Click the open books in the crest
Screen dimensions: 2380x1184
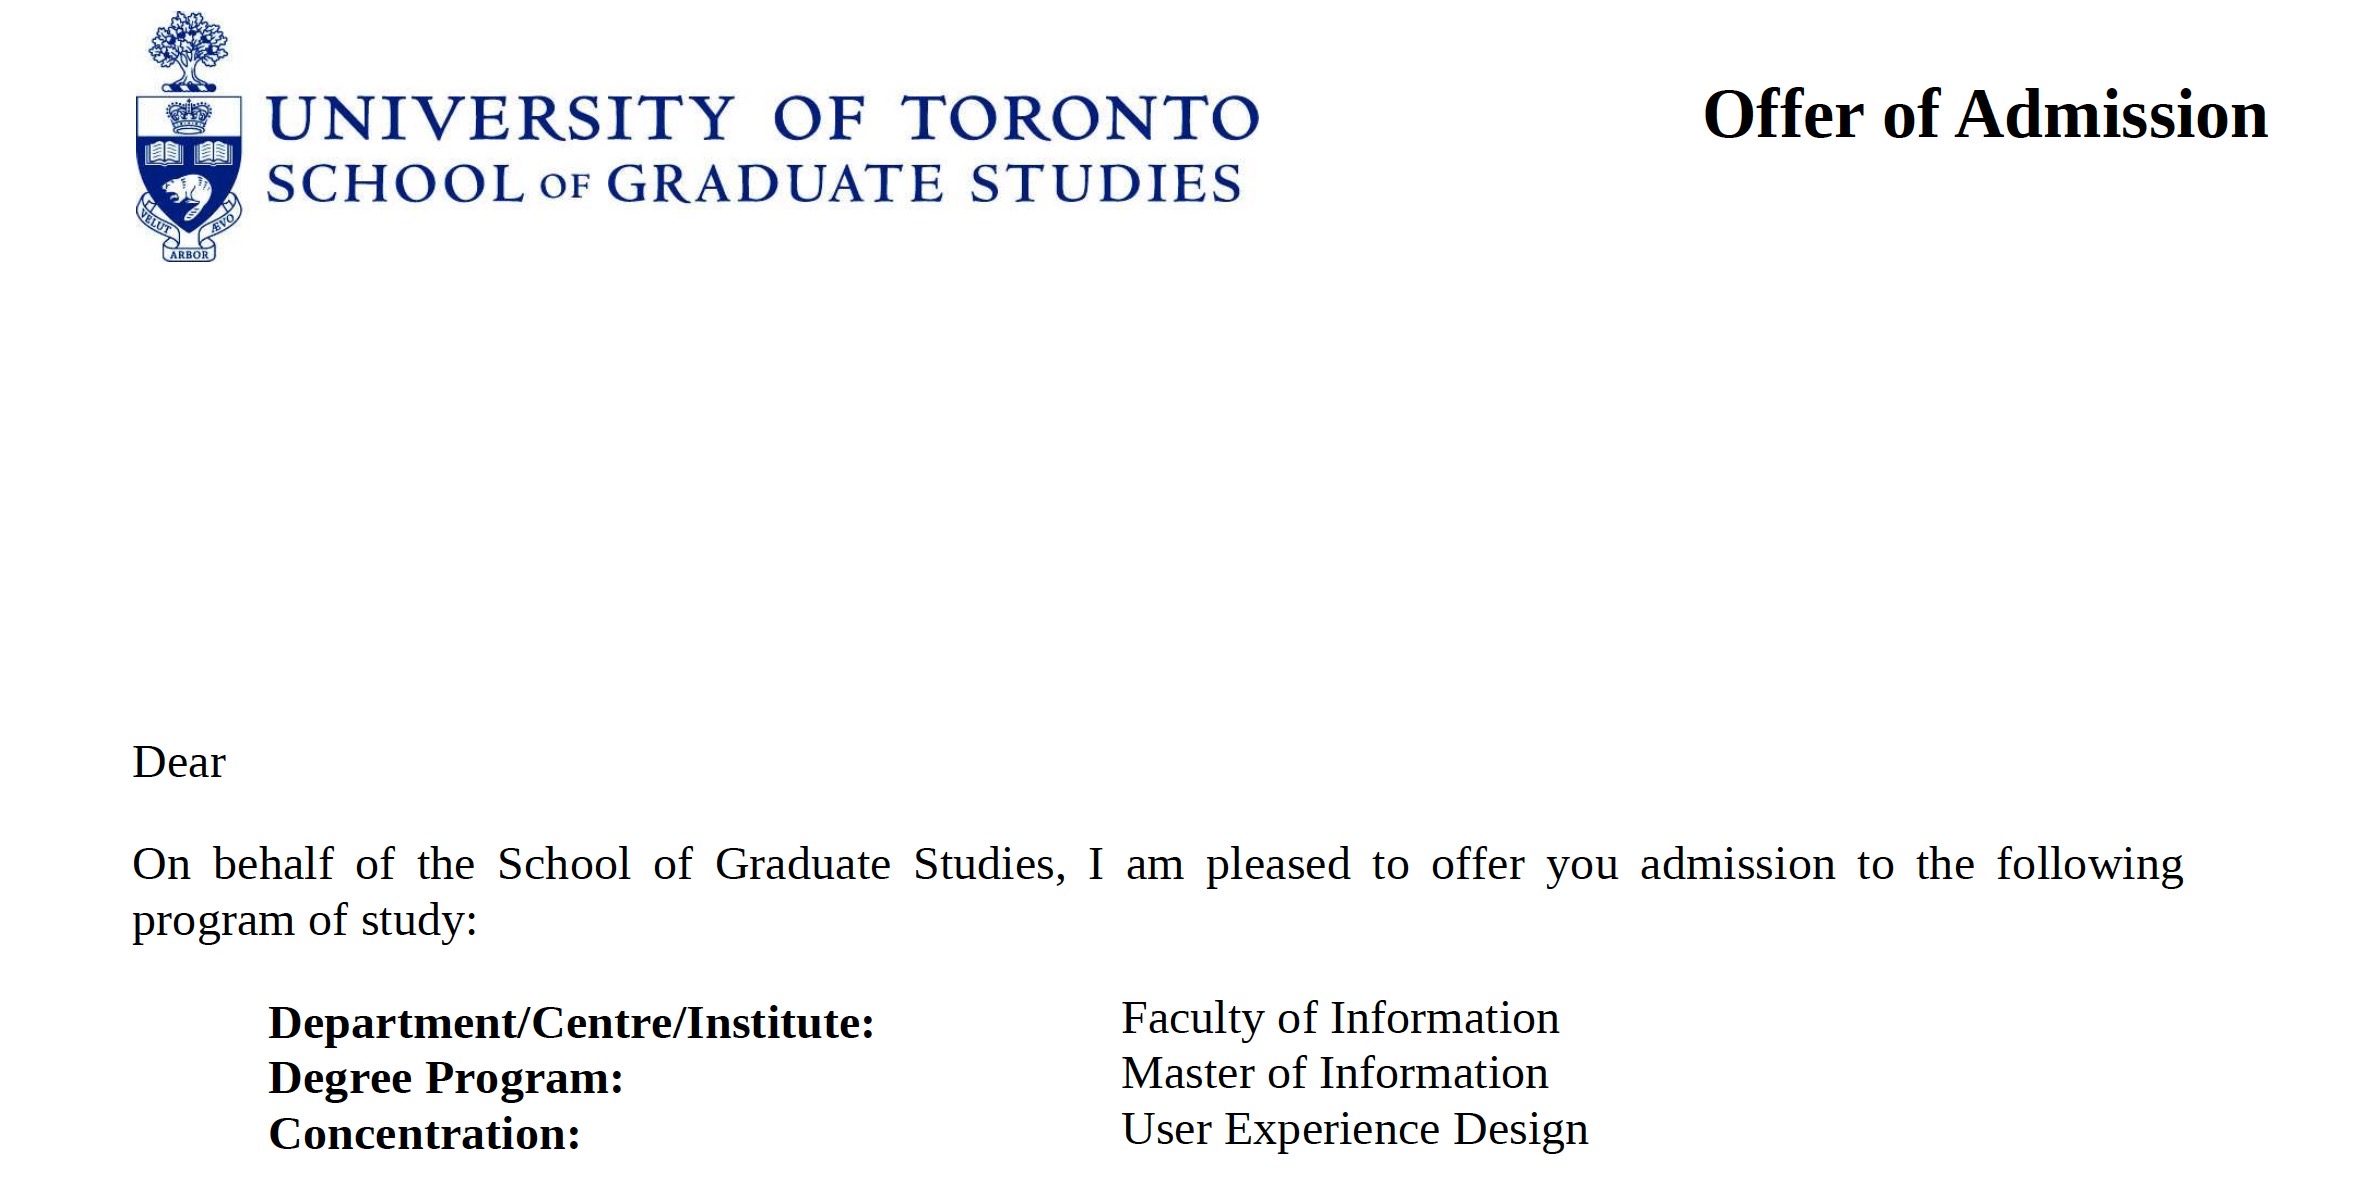click(x=189, y=154)
